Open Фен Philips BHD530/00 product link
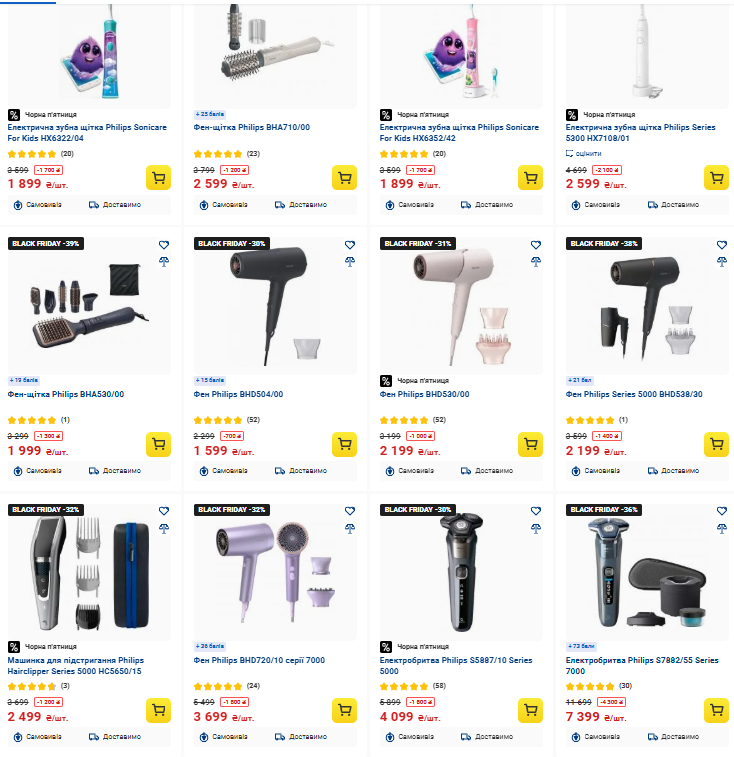This screenshot has width=734, height=757. [424, 394]
